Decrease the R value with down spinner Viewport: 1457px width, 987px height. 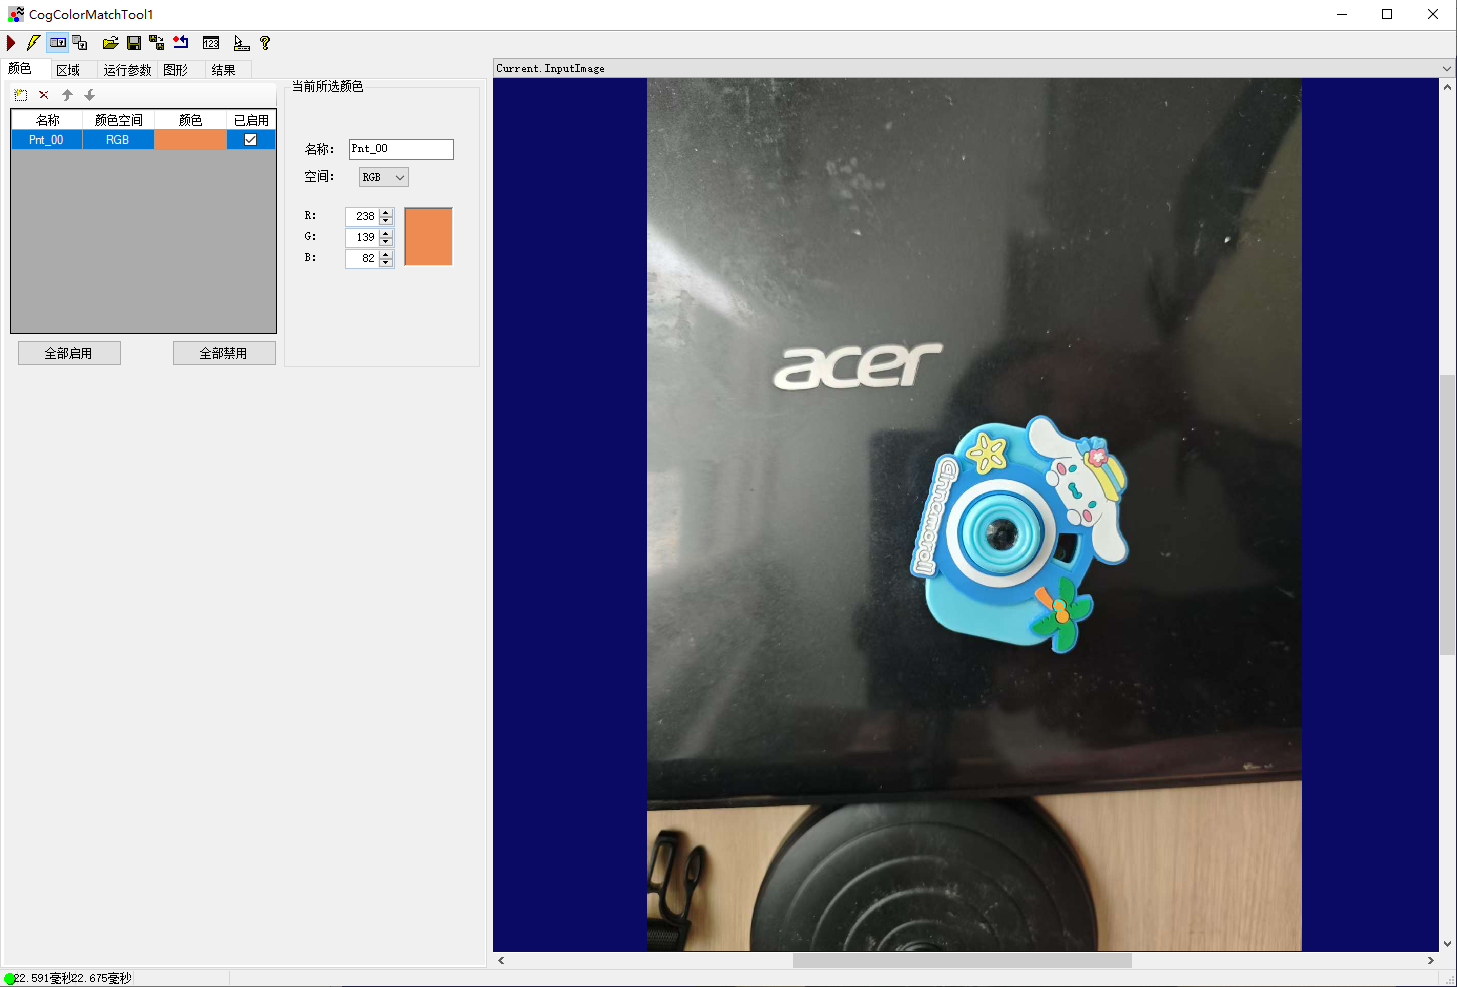[x=386, y=221]
